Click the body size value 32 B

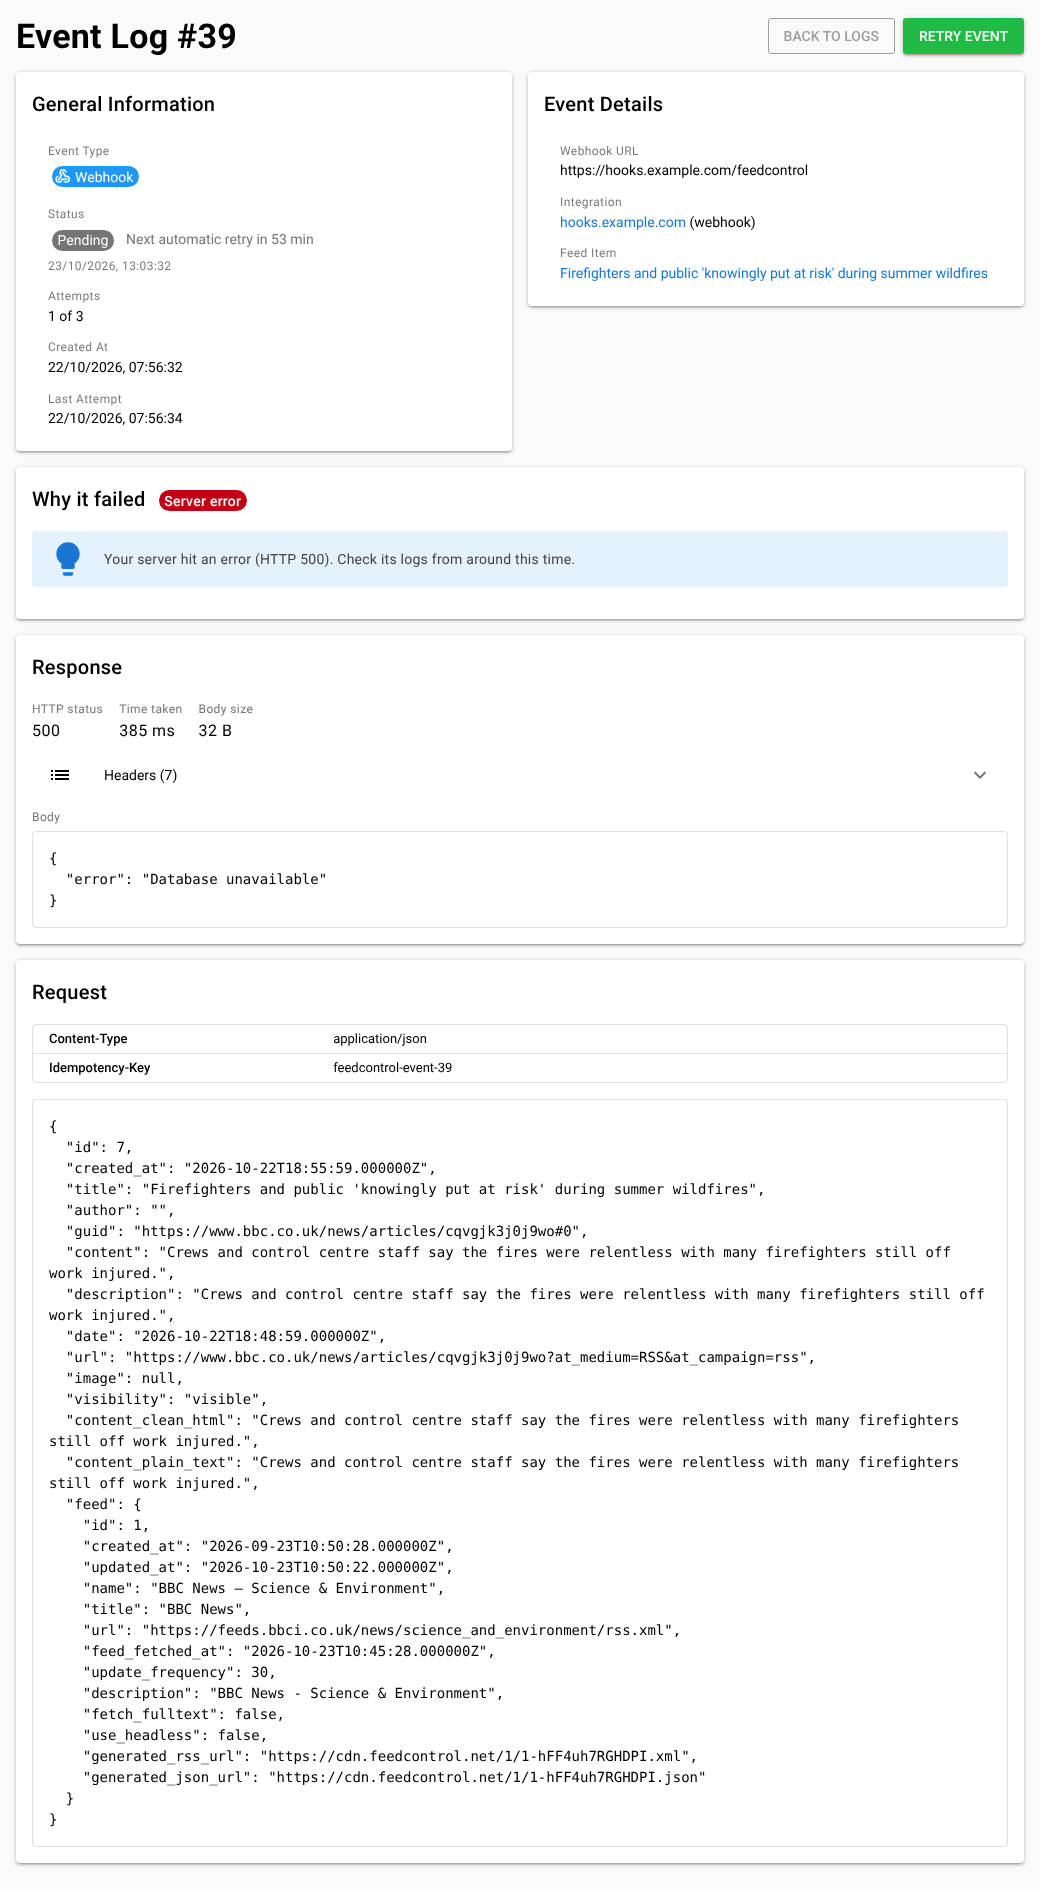coord(215,731)
